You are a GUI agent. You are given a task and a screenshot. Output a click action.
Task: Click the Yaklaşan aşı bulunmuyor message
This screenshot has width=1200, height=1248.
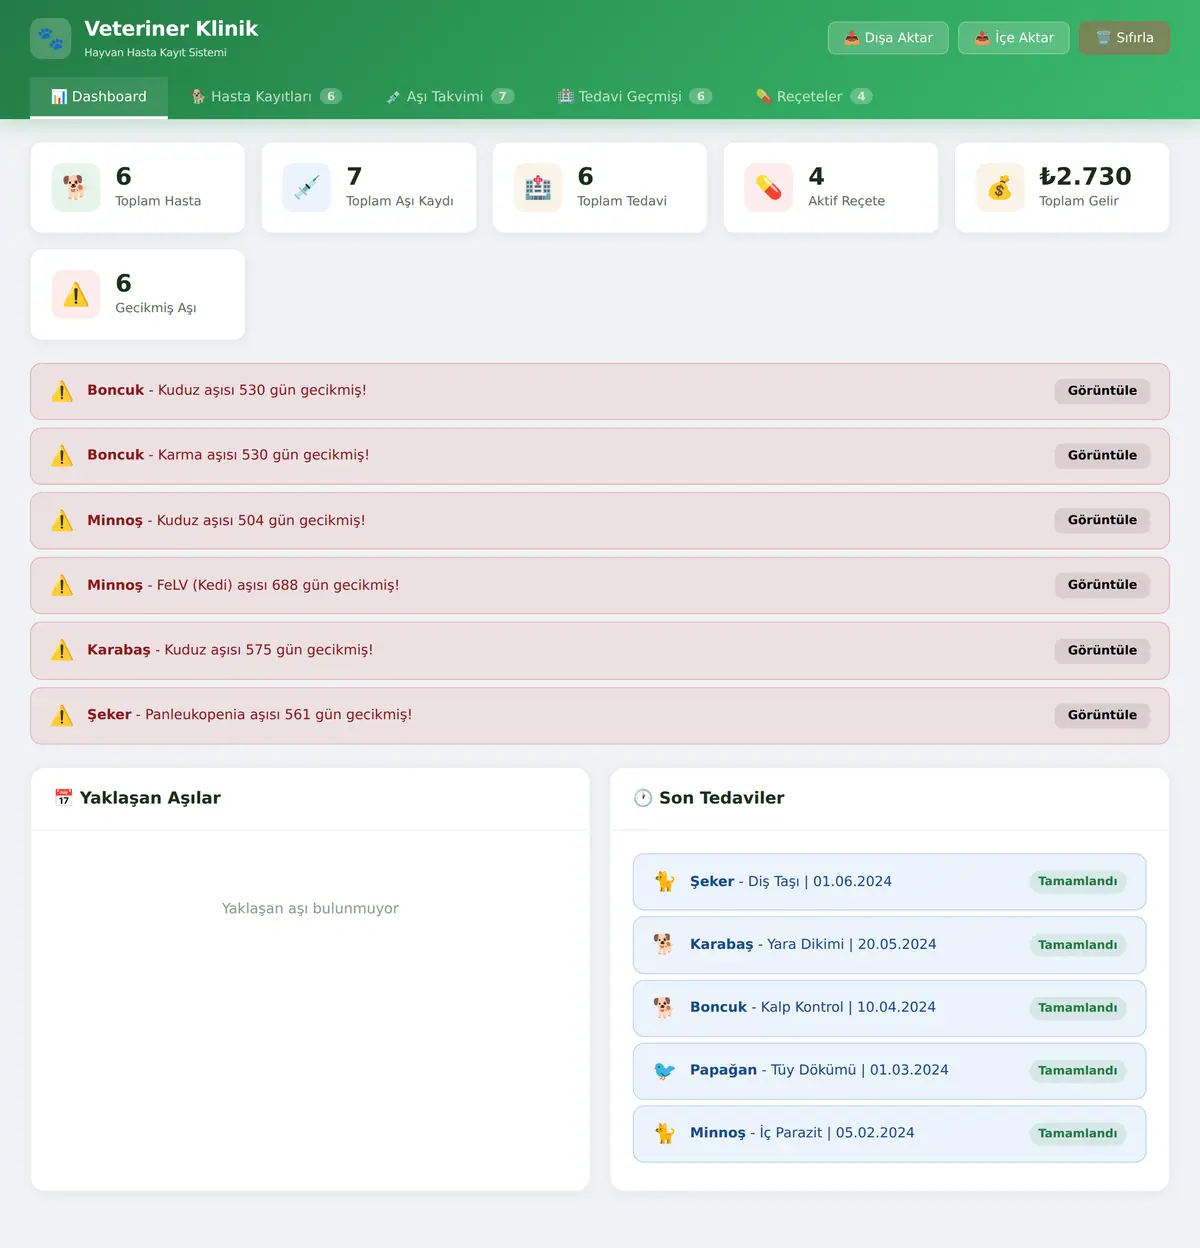point(310,908)
